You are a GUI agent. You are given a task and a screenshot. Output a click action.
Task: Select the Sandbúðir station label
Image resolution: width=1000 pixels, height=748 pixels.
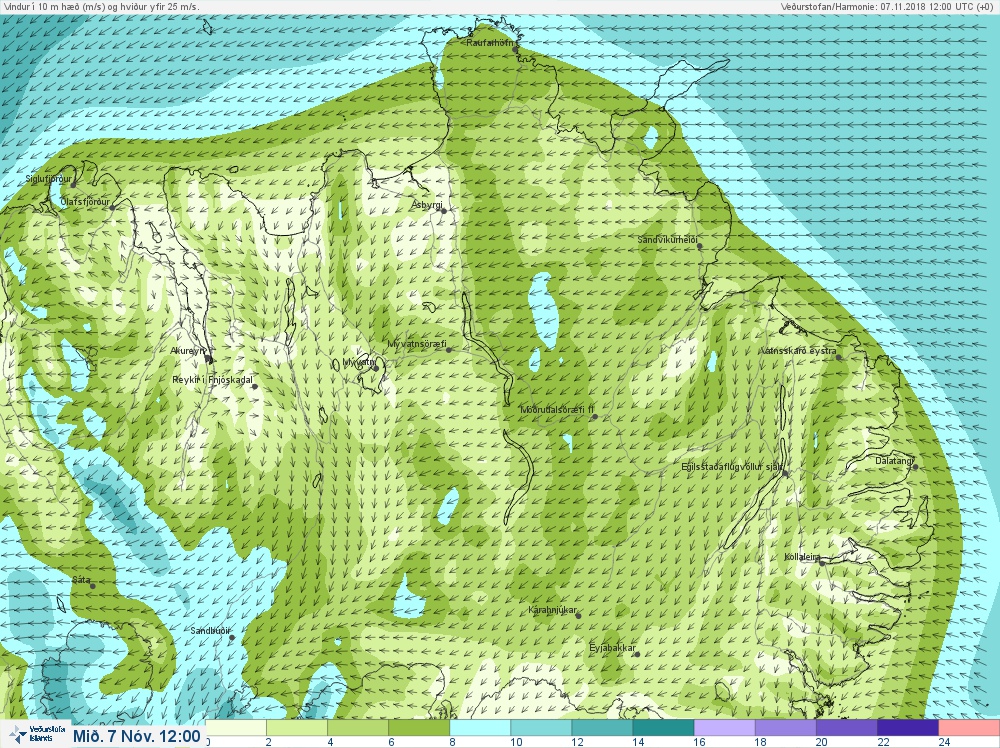[x=210, y=631]
